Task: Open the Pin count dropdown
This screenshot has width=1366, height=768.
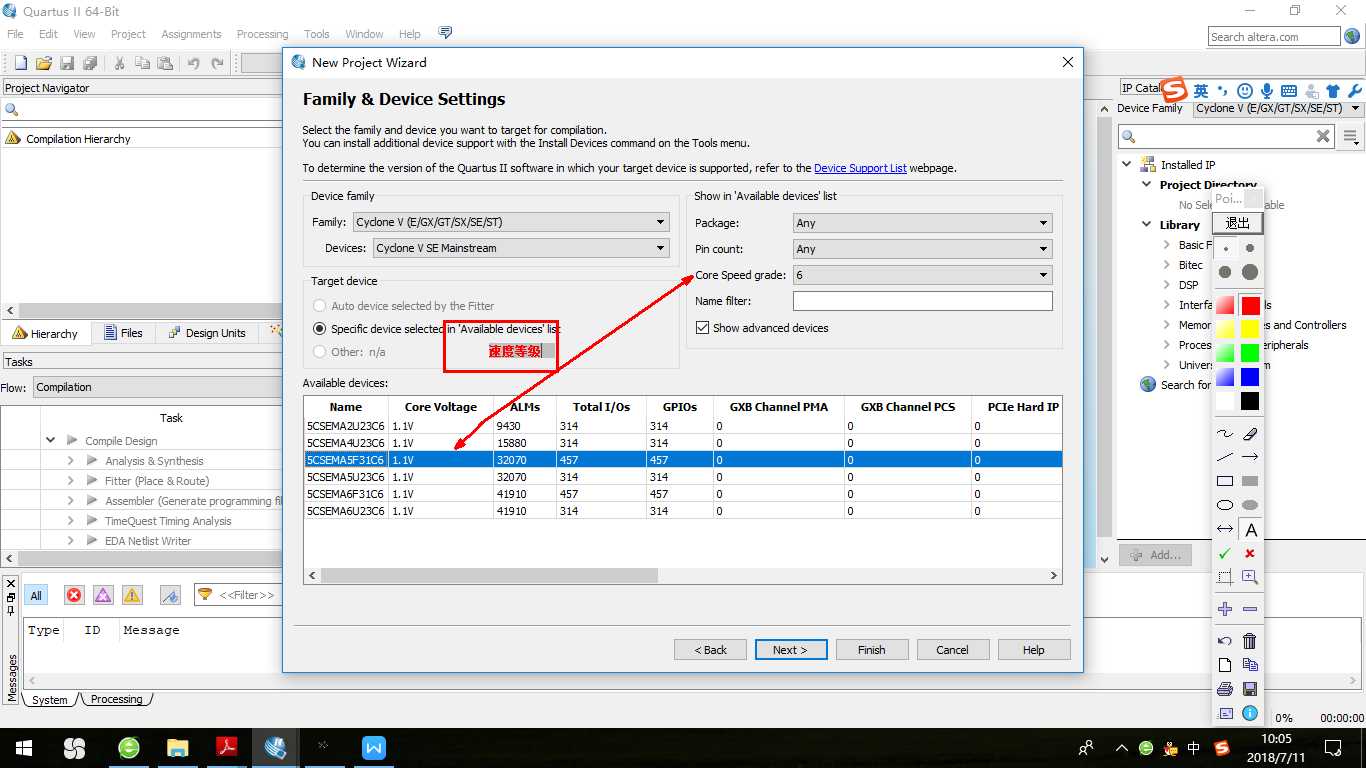Action: (922, 249)
